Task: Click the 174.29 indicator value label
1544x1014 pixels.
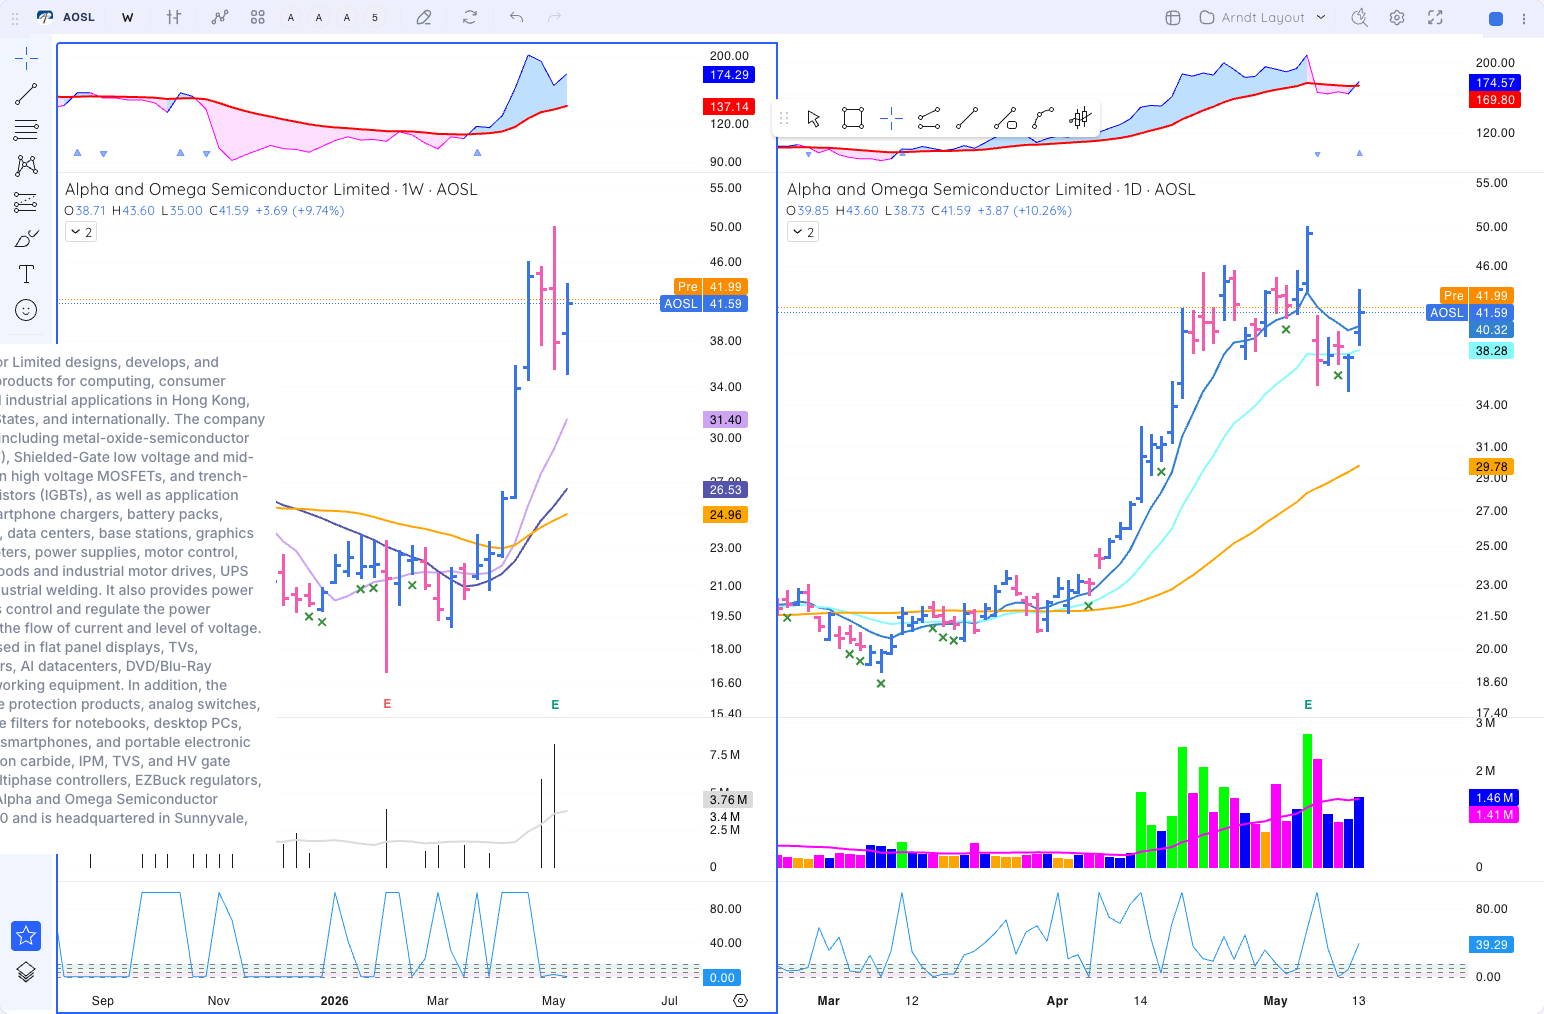Action: tap(729, 75)
